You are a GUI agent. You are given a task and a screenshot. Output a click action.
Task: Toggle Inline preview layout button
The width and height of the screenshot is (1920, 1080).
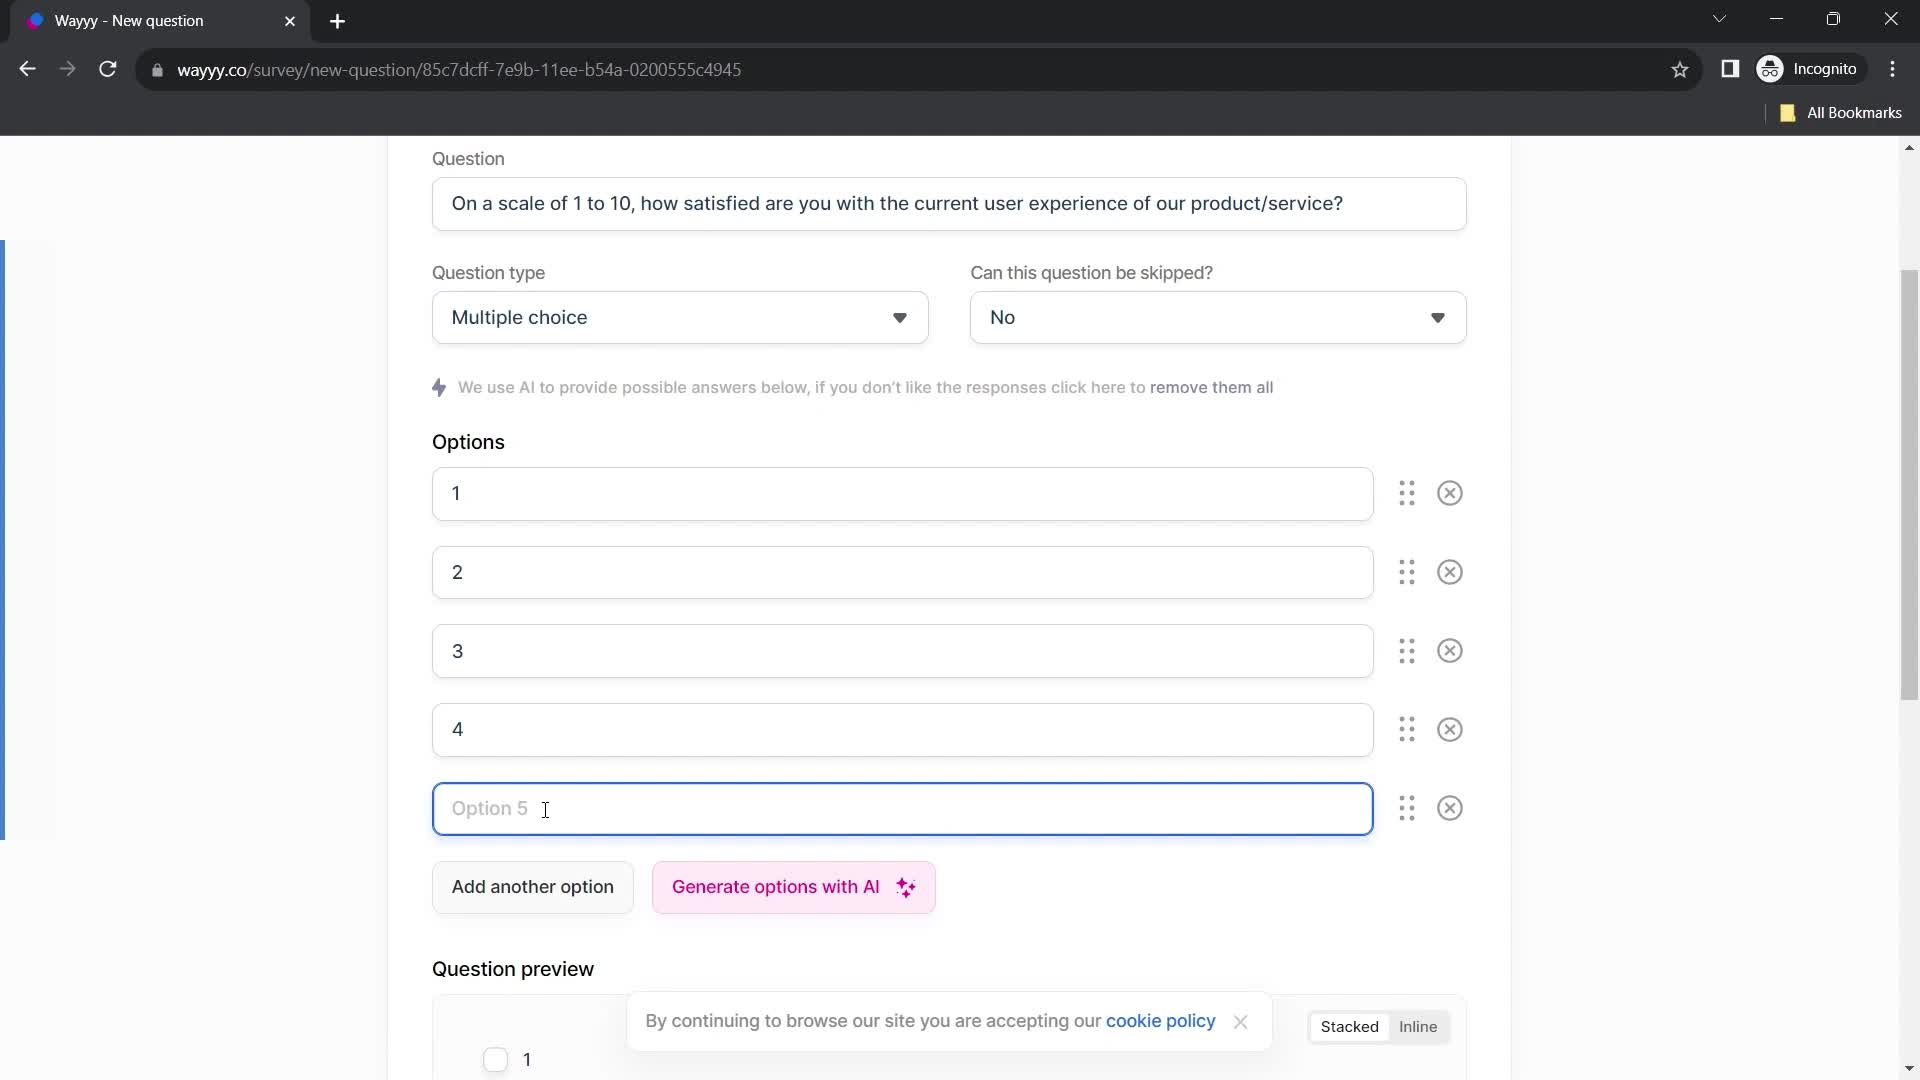(x=1418, y=1026)
